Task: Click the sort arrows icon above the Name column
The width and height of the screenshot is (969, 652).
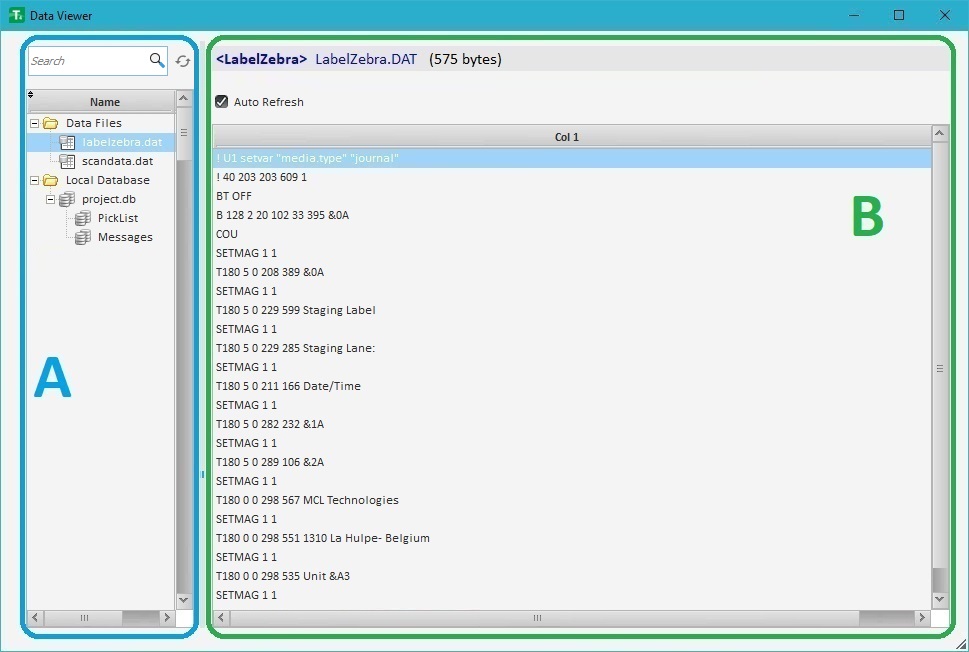Action: pyautogui.click(x=31, y=95)
